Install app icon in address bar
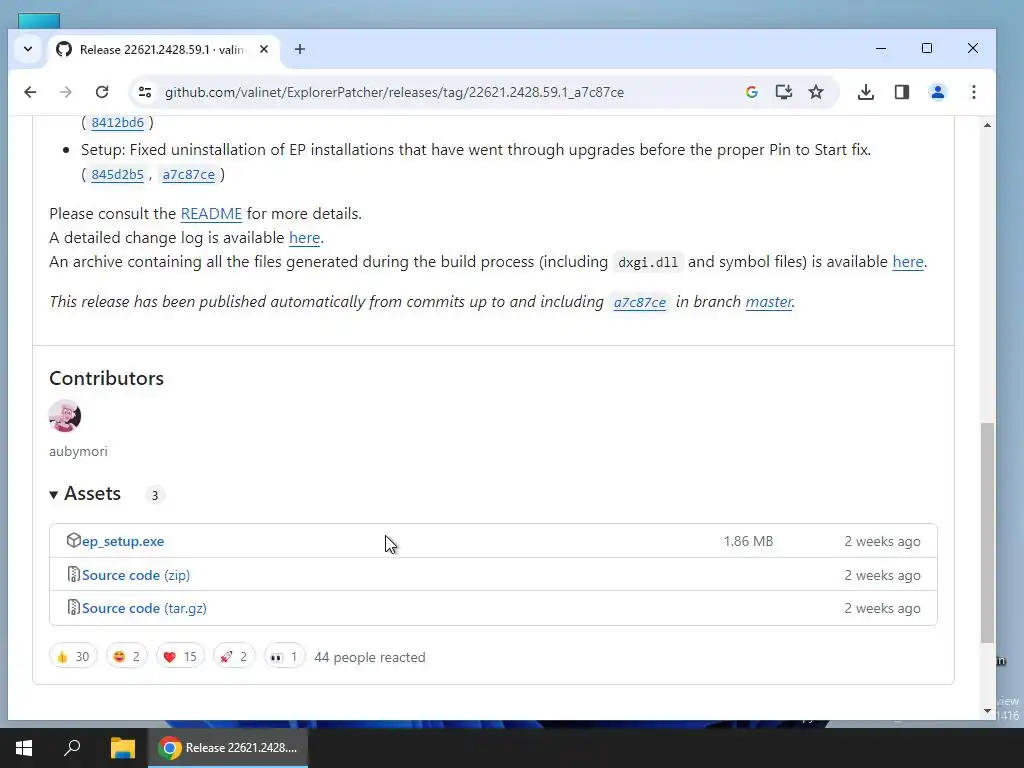The width and height of the screenshot is (1024, 768). point(784,92)
